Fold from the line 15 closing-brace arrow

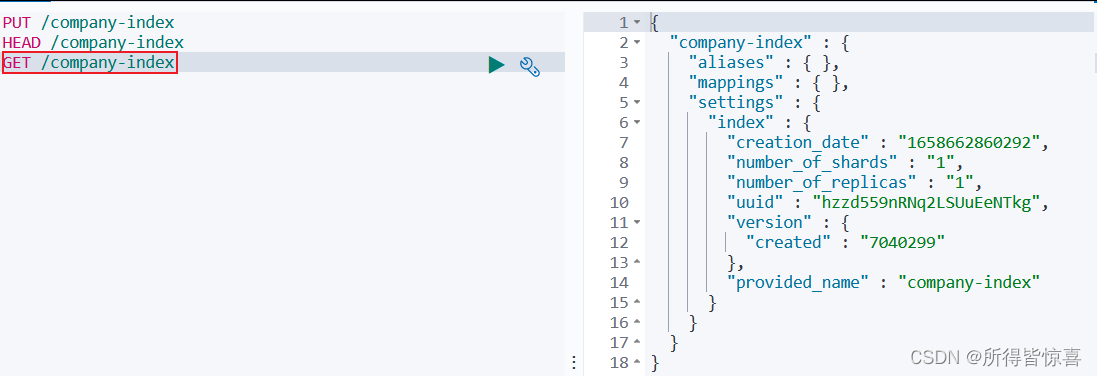coord(637,302)
